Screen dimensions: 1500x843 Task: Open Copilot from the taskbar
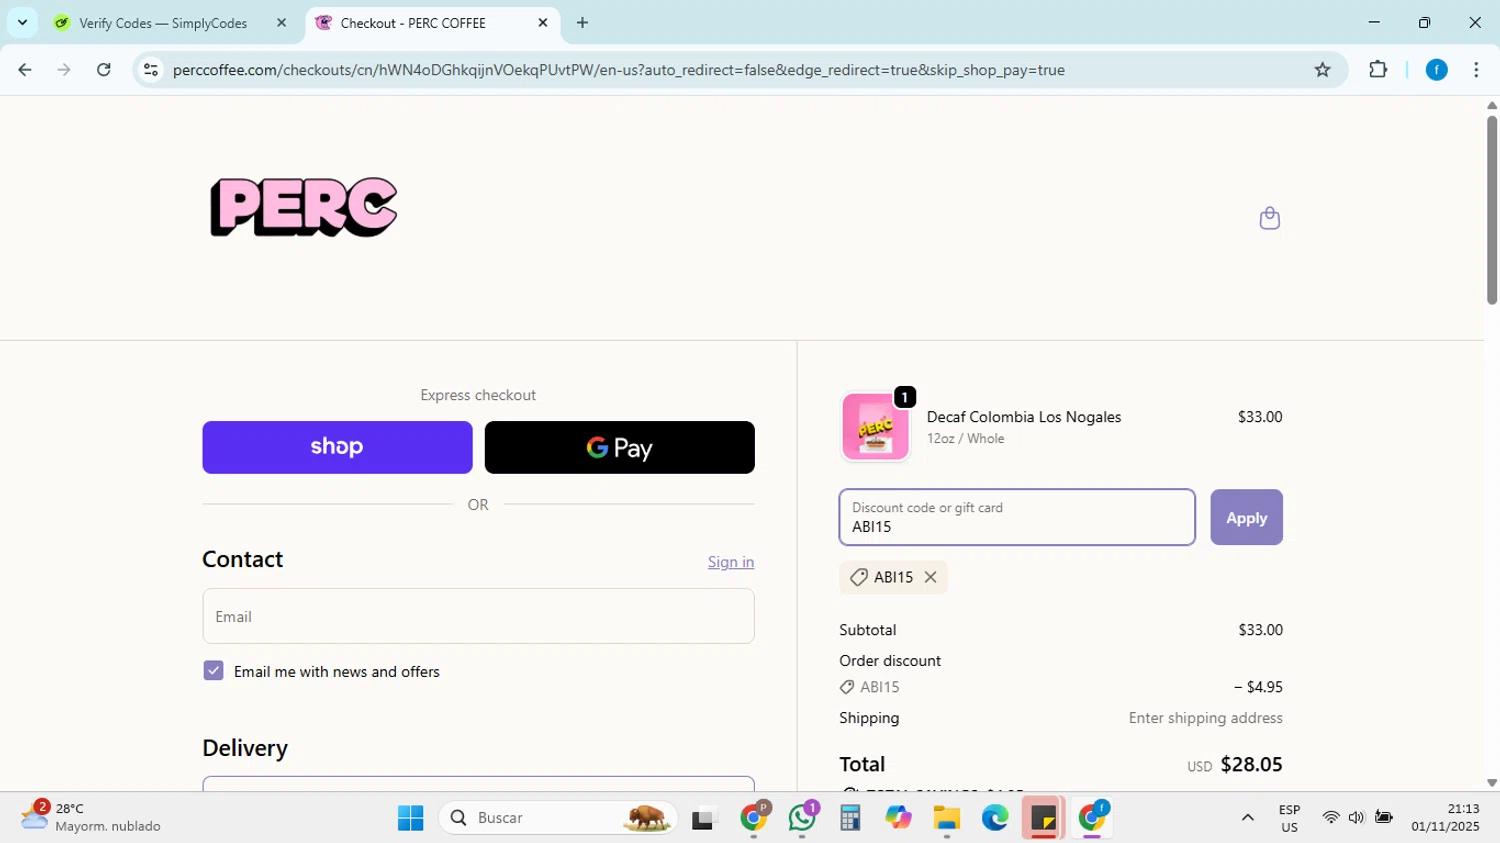(x=898, y=818)
